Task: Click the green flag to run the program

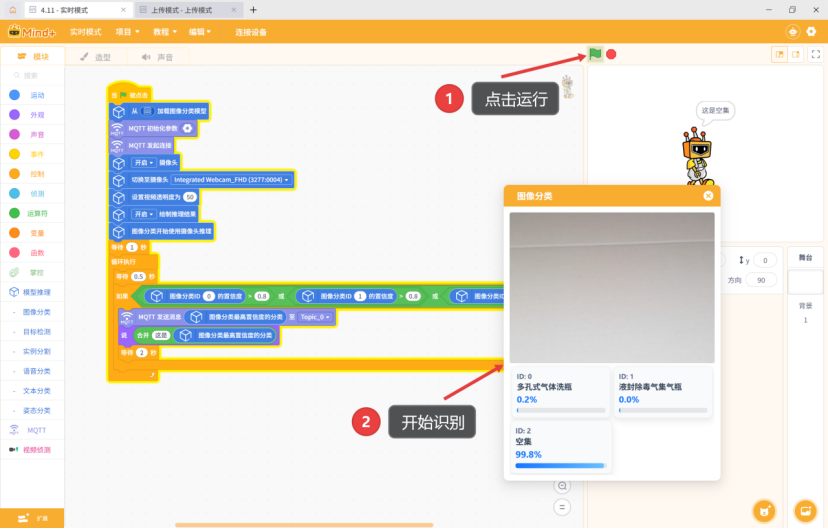Action: pos(595,54)
